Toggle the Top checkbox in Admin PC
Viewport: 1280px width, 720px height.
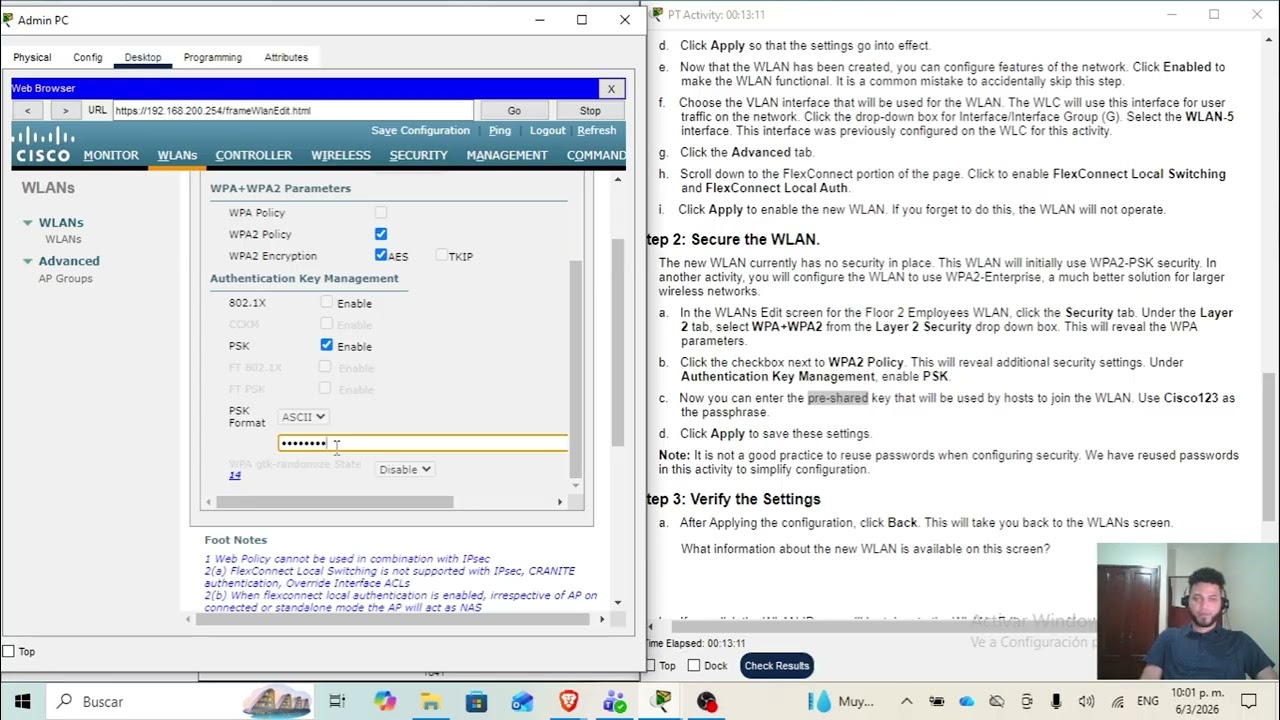[9, 652]
